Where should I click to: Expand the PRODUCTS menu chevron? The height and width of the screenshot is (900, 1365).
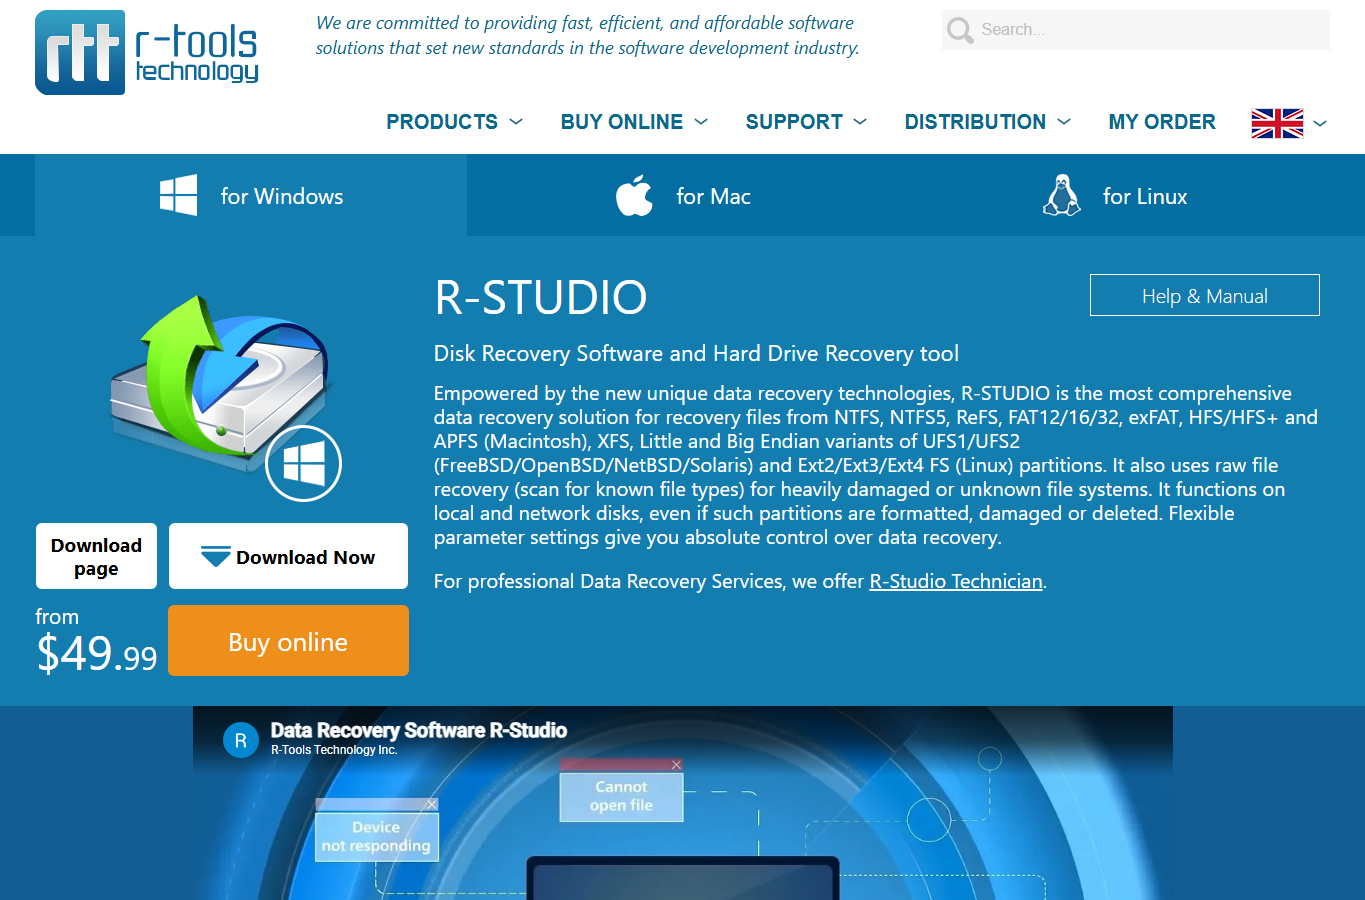pos(516,122)
